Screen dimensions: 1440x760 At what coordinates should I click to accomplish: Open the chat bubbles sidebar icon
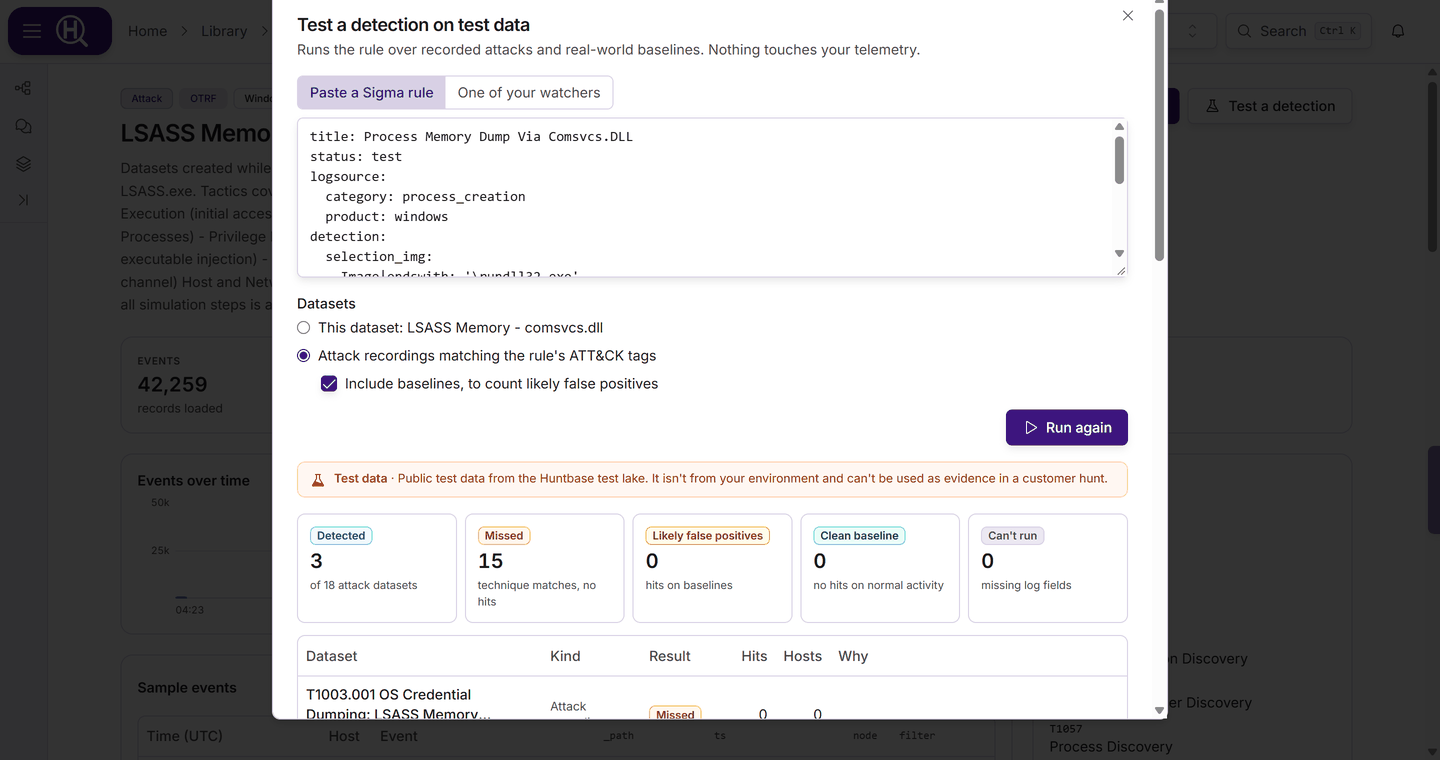click(23, 126)
